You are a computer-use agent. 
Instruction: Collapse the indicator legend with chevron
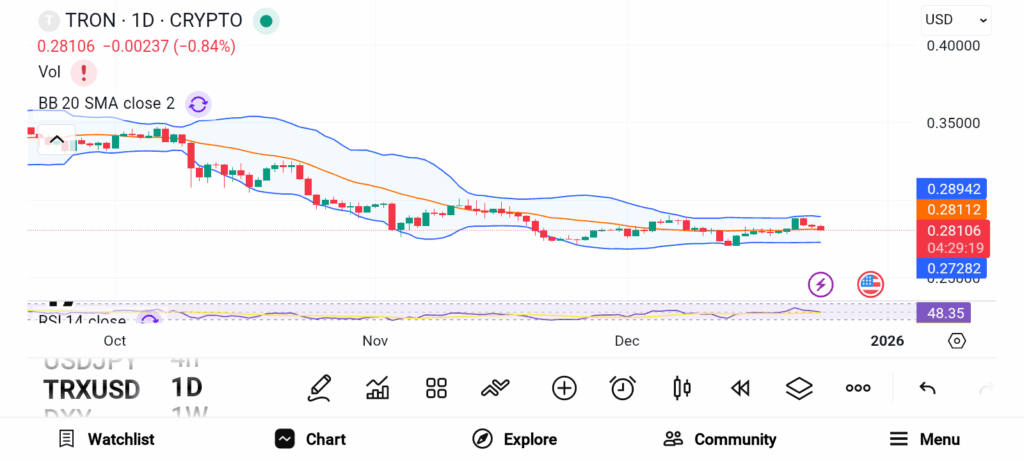pyautogui.click(x=56, y=140)
